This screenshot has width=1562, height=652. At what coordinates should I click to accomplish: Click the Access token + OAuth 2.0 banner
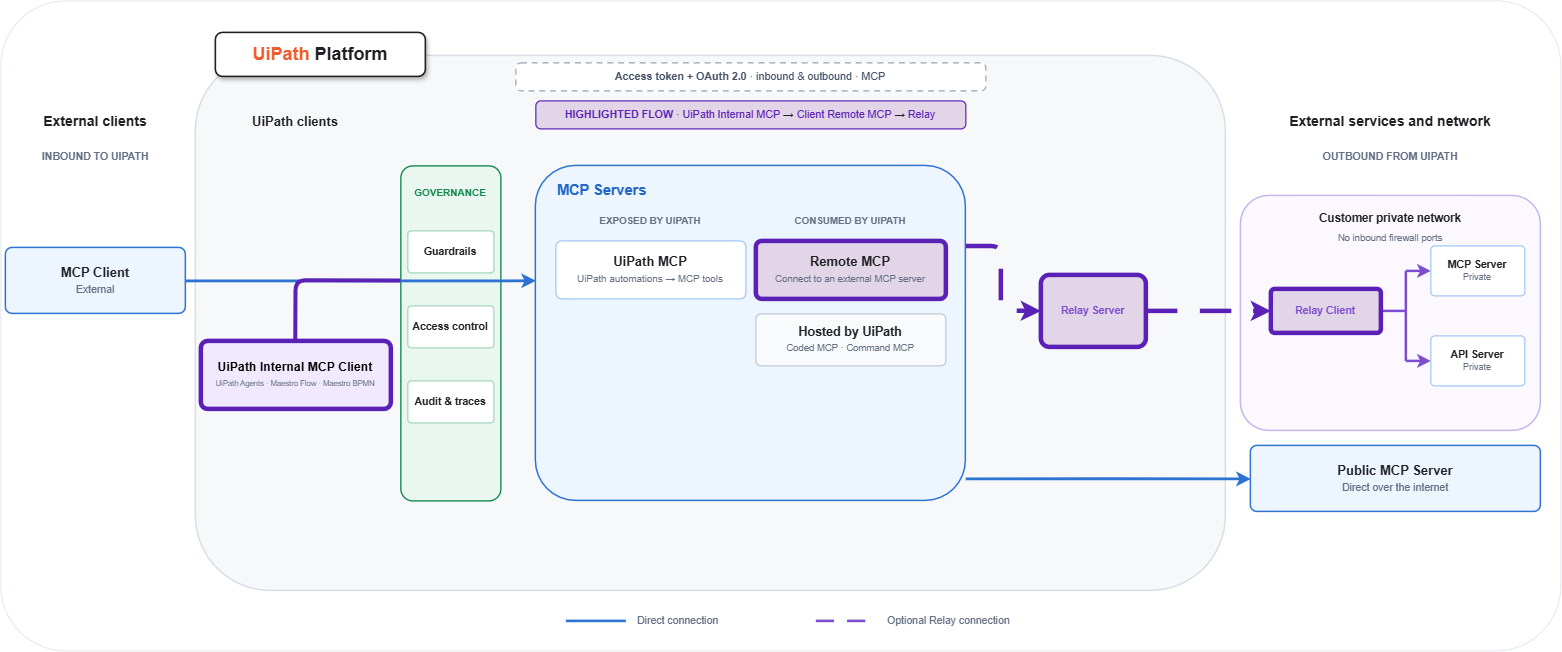(x=750, y=77)
